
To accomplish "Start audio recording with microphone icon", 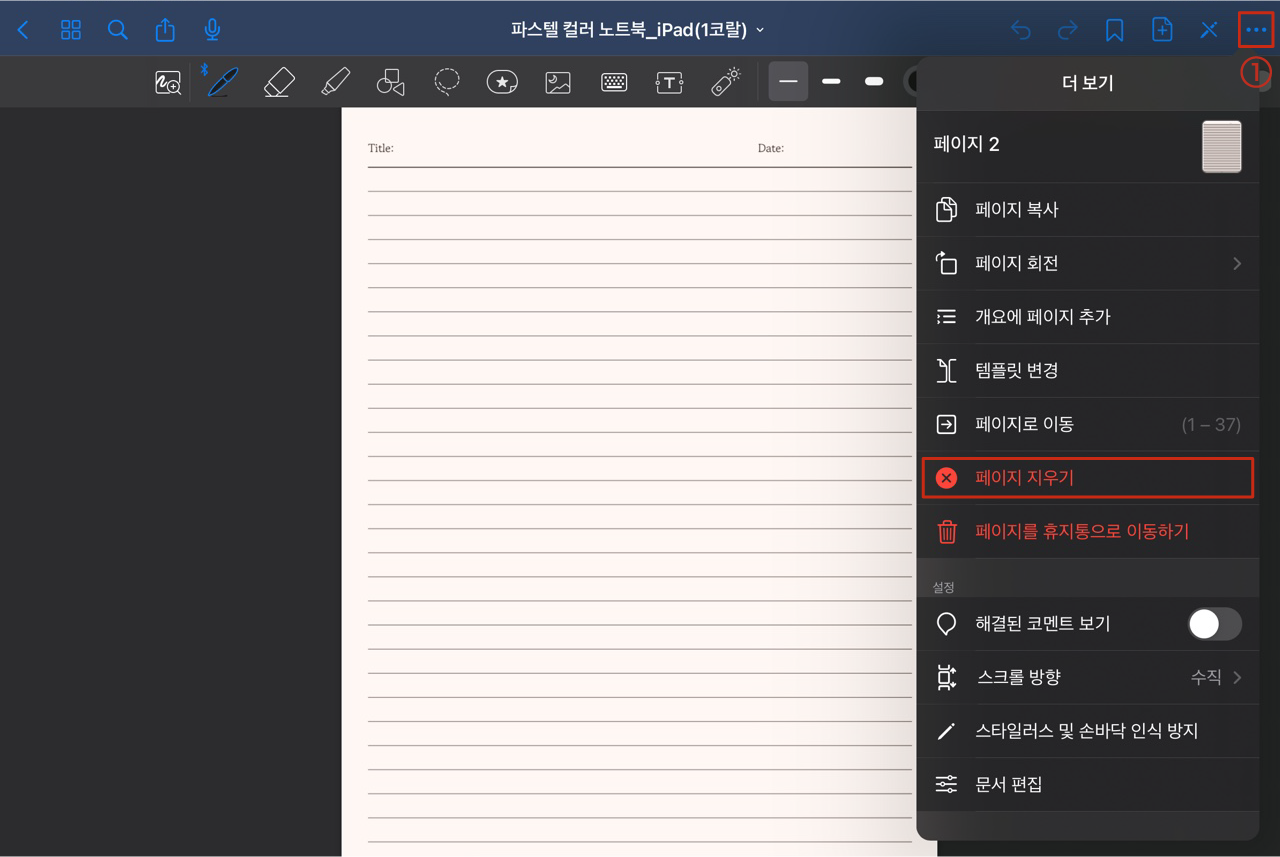I will coord(212,30).
